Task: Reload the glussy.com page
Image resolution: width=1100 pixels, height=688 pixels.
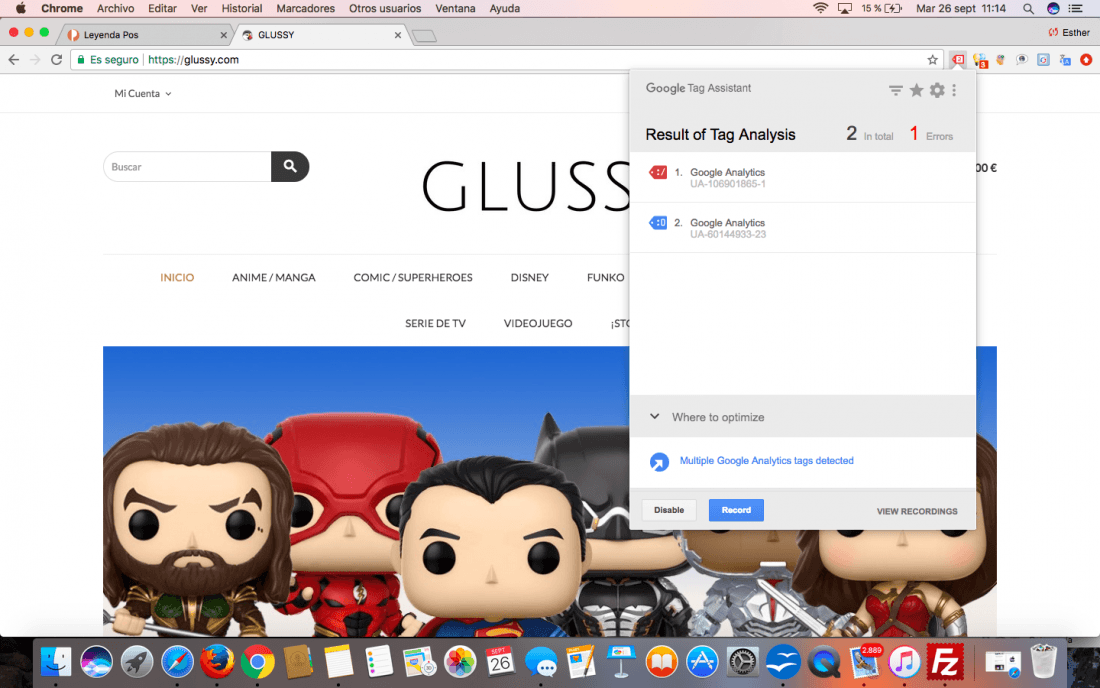Action: [x=57, y=60]
